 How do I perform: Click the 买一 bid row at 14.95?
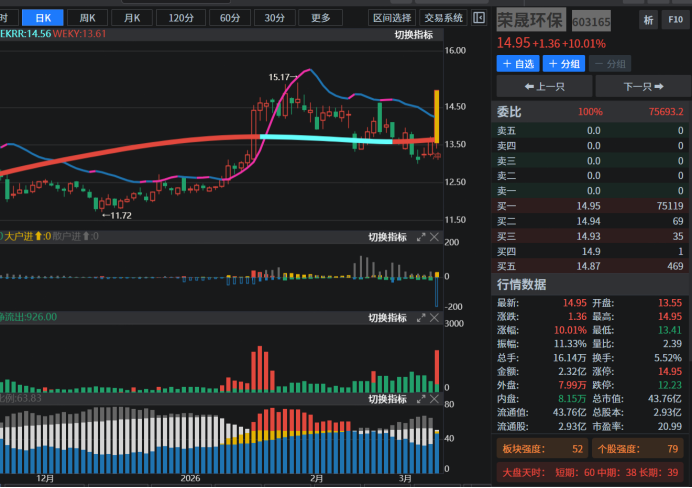[x=591, y=206]
